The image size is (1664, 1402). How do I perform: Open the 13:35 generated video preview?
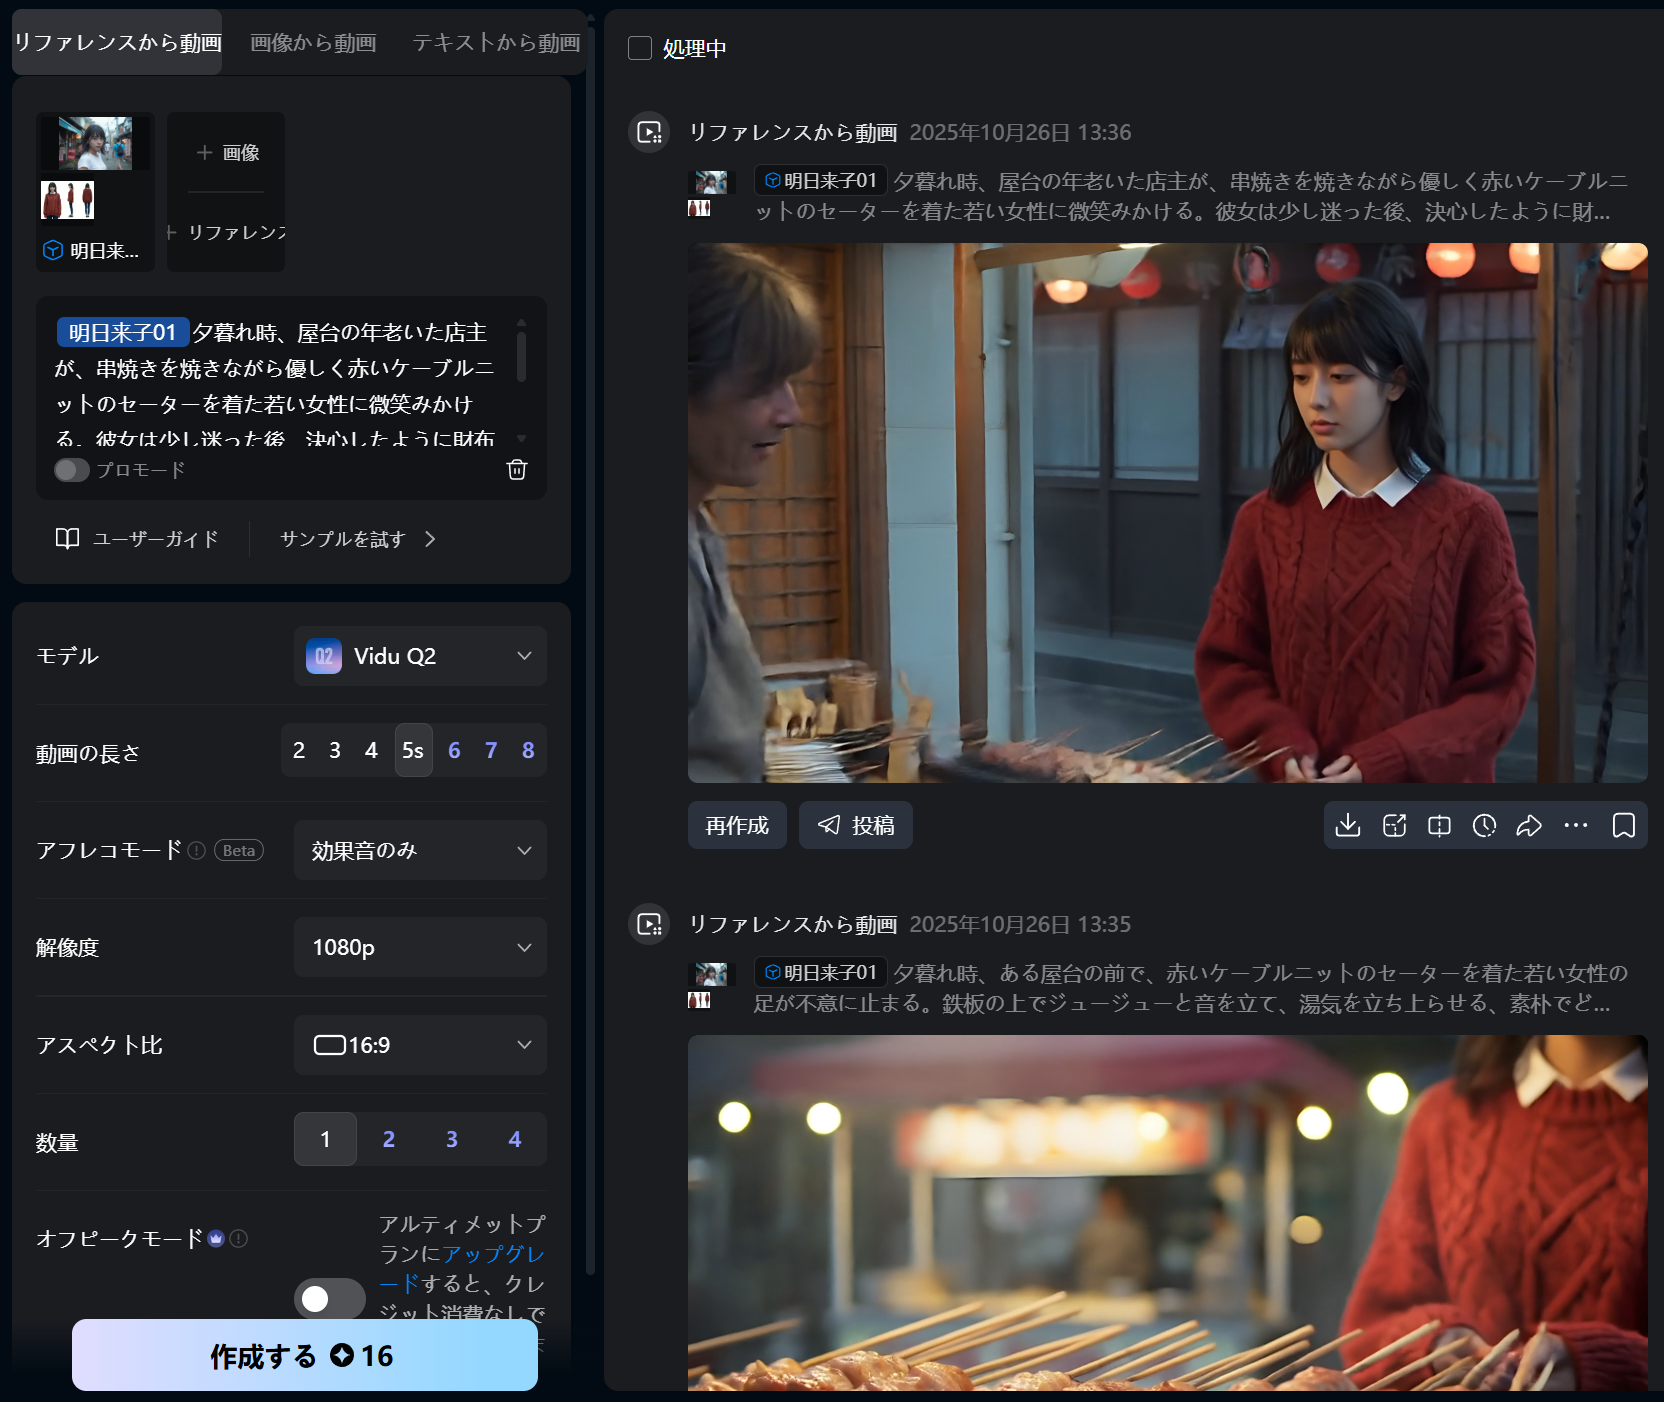click(1167, 1212)
